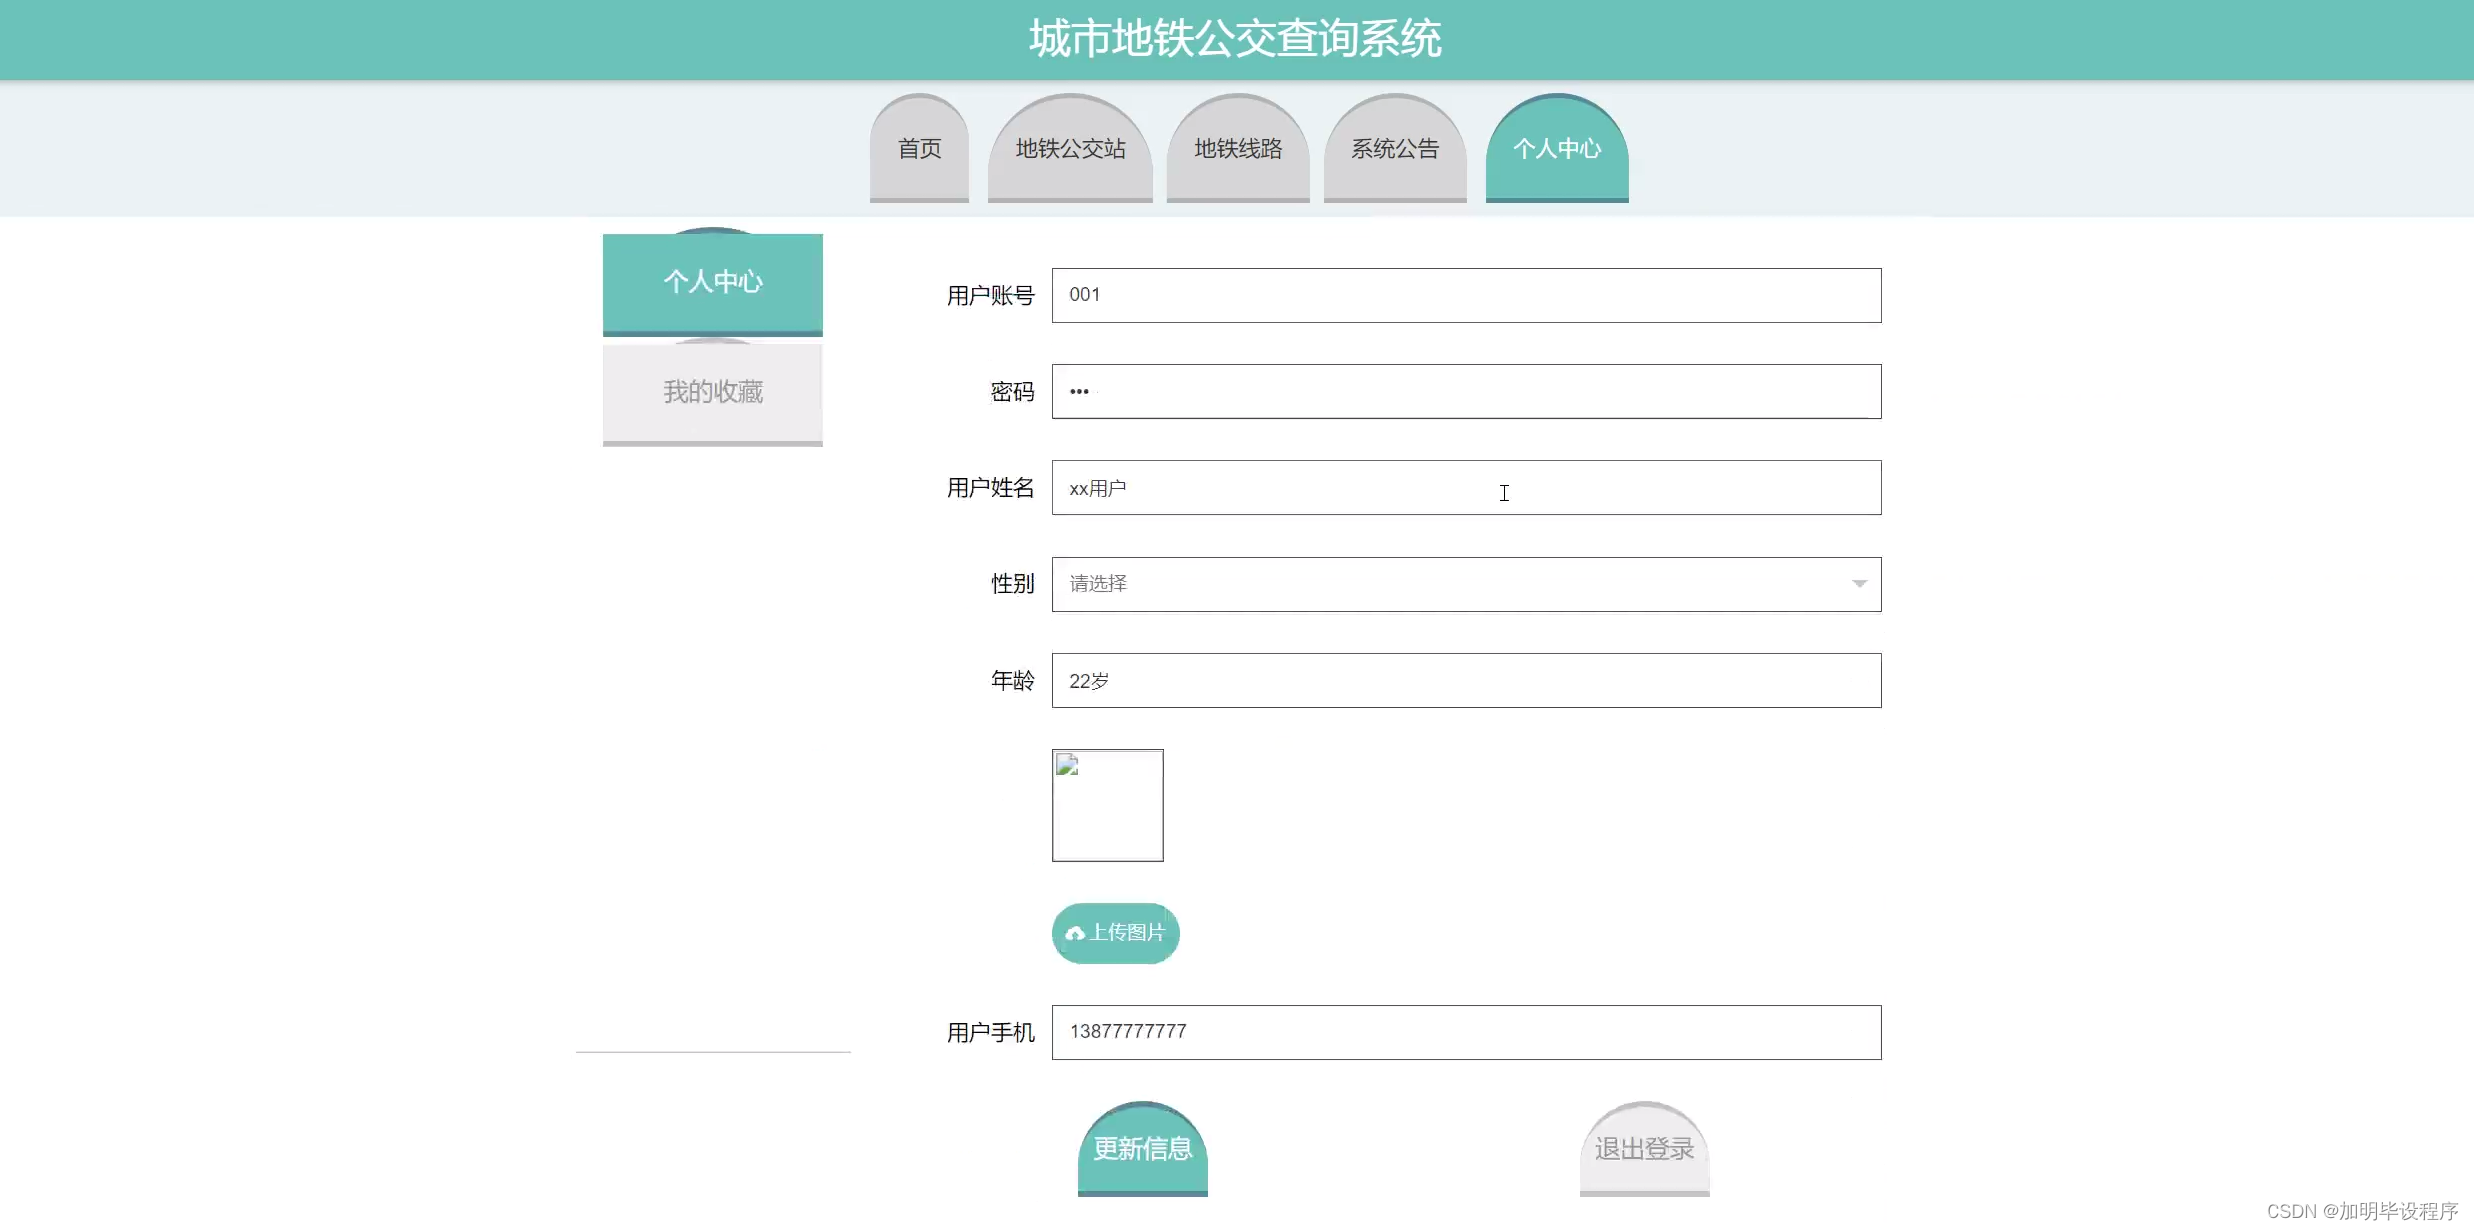The height and width of the screenshot is (1230, 2474).
Task: Switch to the 地铁线路 tab
Action: (1238, 150)
